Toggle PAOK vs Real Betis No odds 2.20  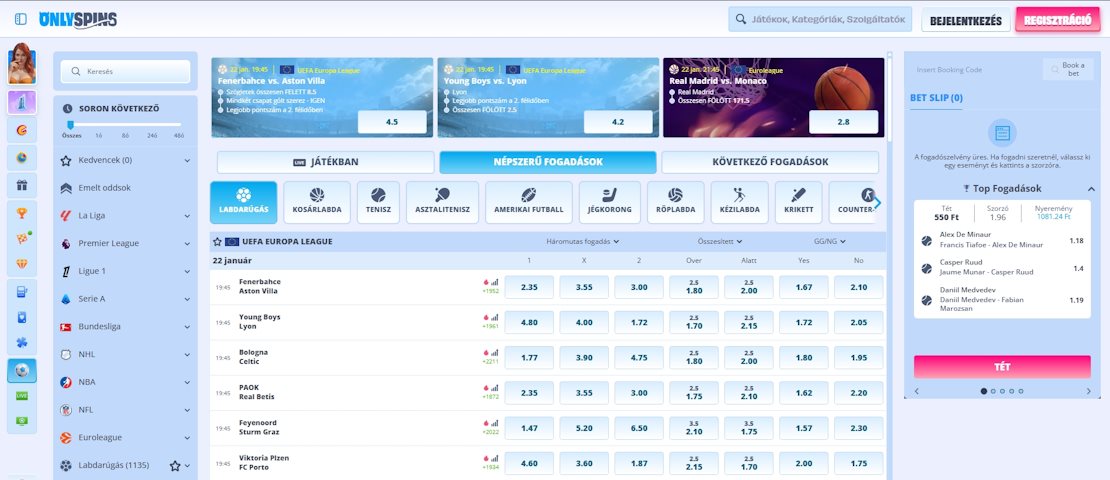click(859, 393)
